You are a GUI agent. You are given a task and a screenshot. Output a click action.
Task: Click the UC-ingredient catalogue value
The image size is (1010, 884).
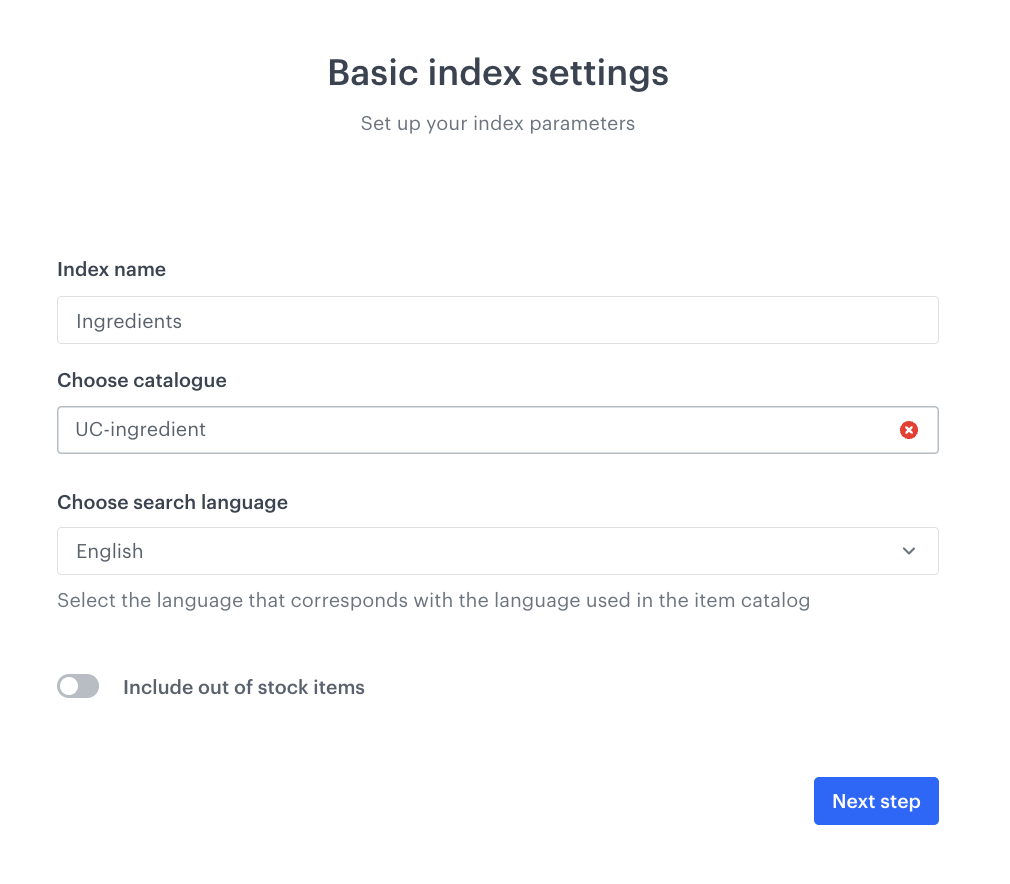pyautogui.click(x=140, y=430)
